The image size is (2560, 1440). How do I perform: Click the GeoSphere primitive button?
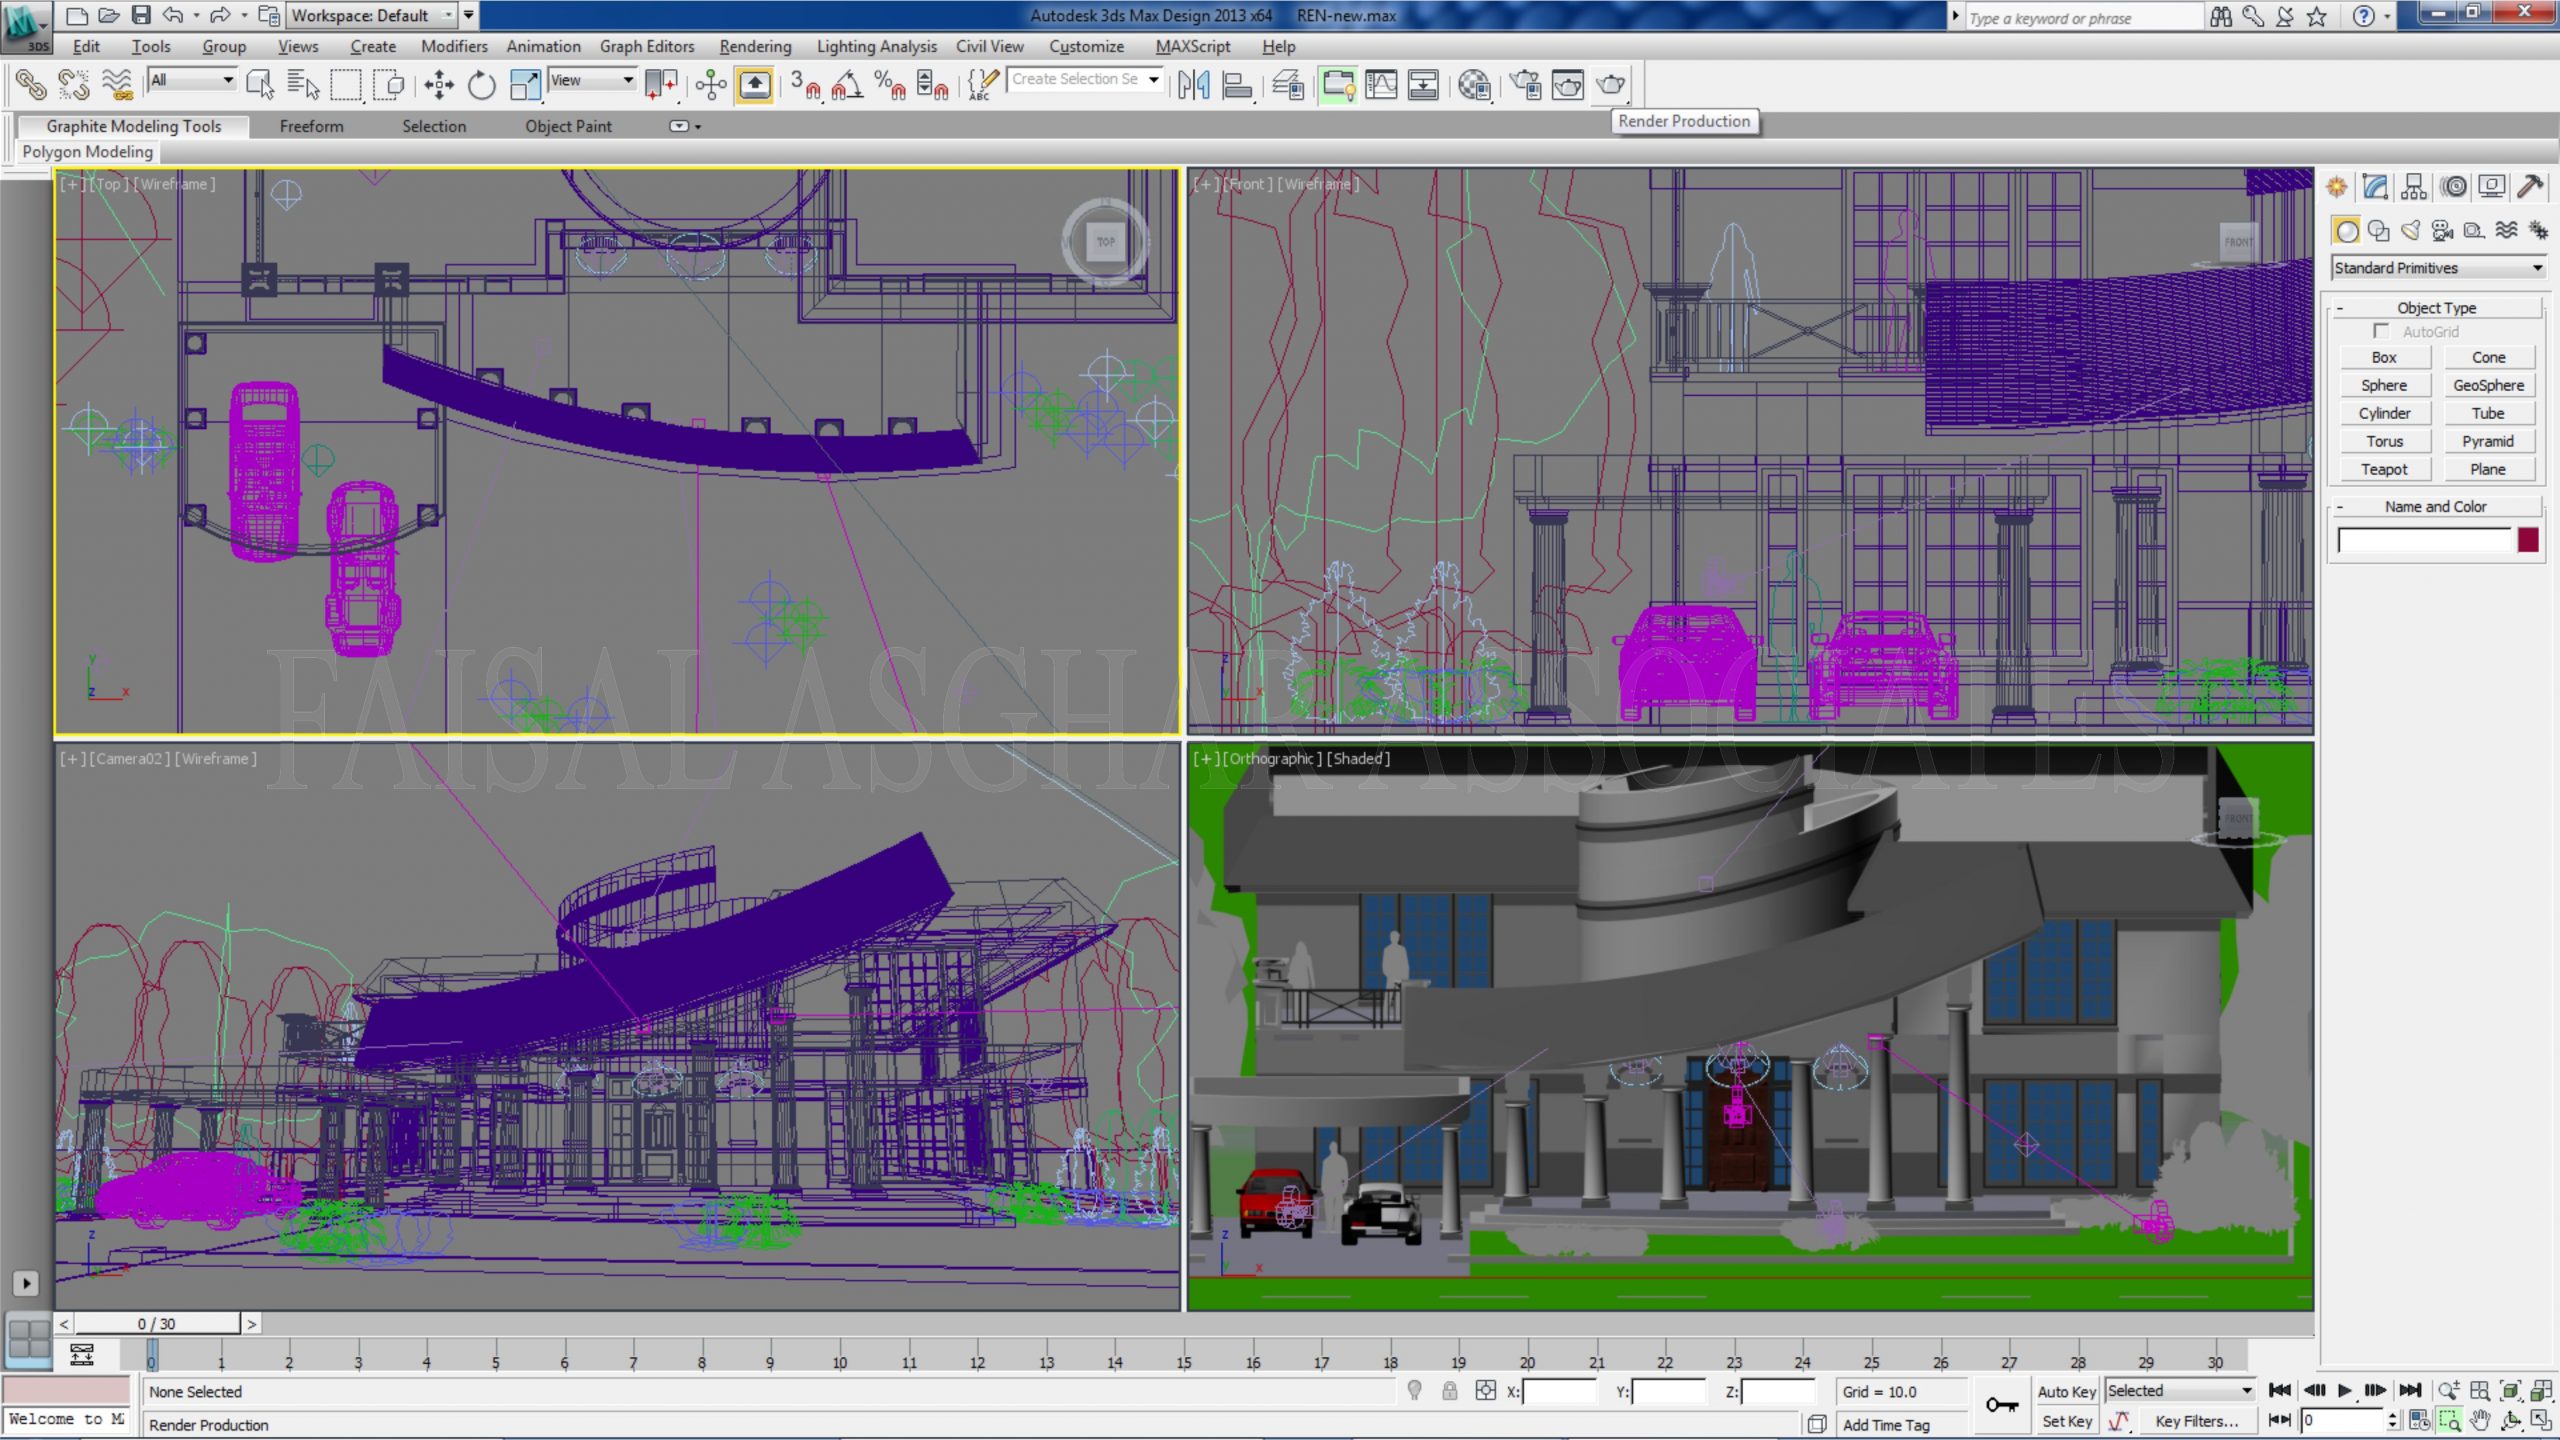tap(2489, 384)
